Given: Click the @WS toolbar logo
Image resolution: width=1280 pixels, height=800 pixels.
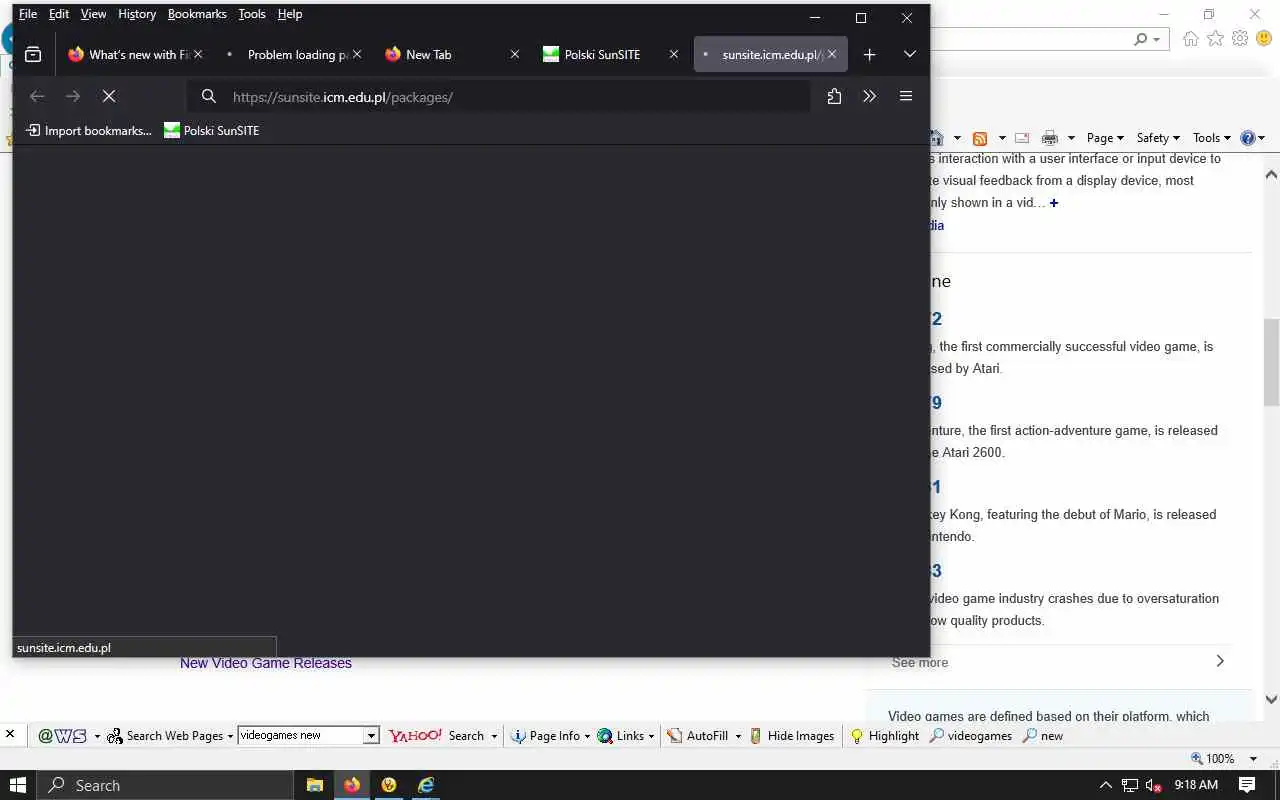Looking at the screenshot, I should [x=62, y=736].
